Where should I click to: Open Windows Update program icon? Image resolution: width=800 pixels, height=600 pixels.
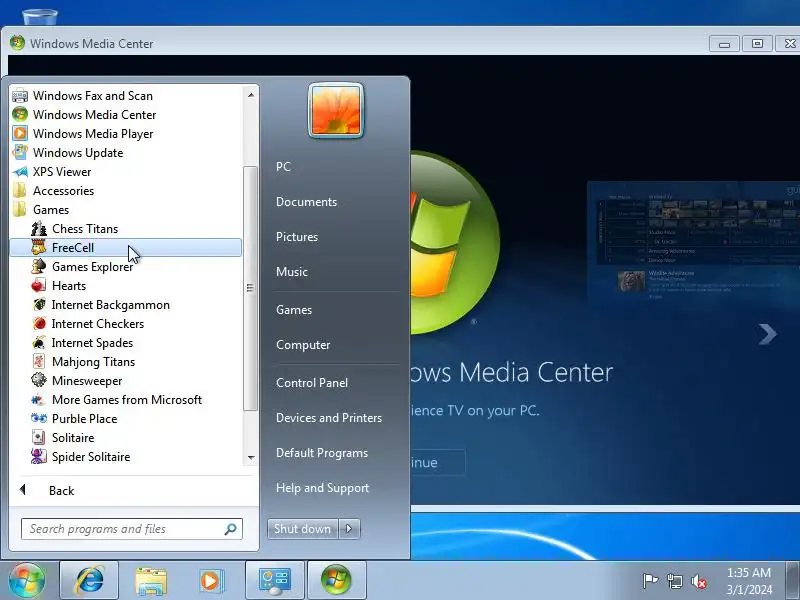(x=20, y=153)
